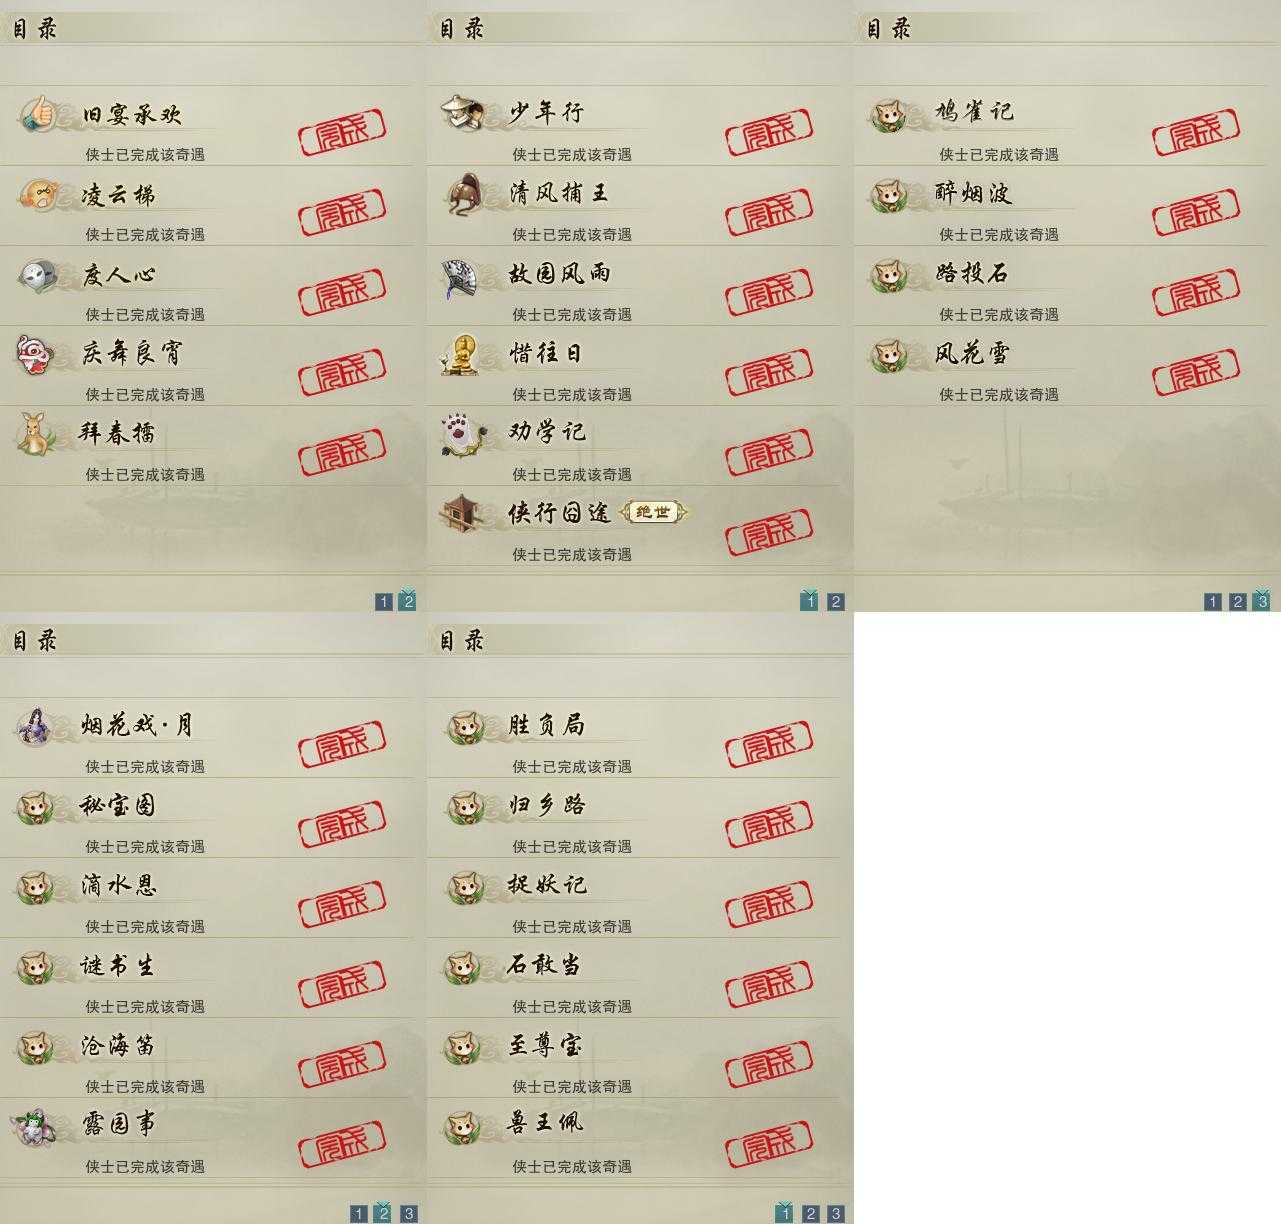This screenshot has width=1281, height=1224.
Task: Click the golden Buddha icon beside 惜往日
Action: pos(463,354)
